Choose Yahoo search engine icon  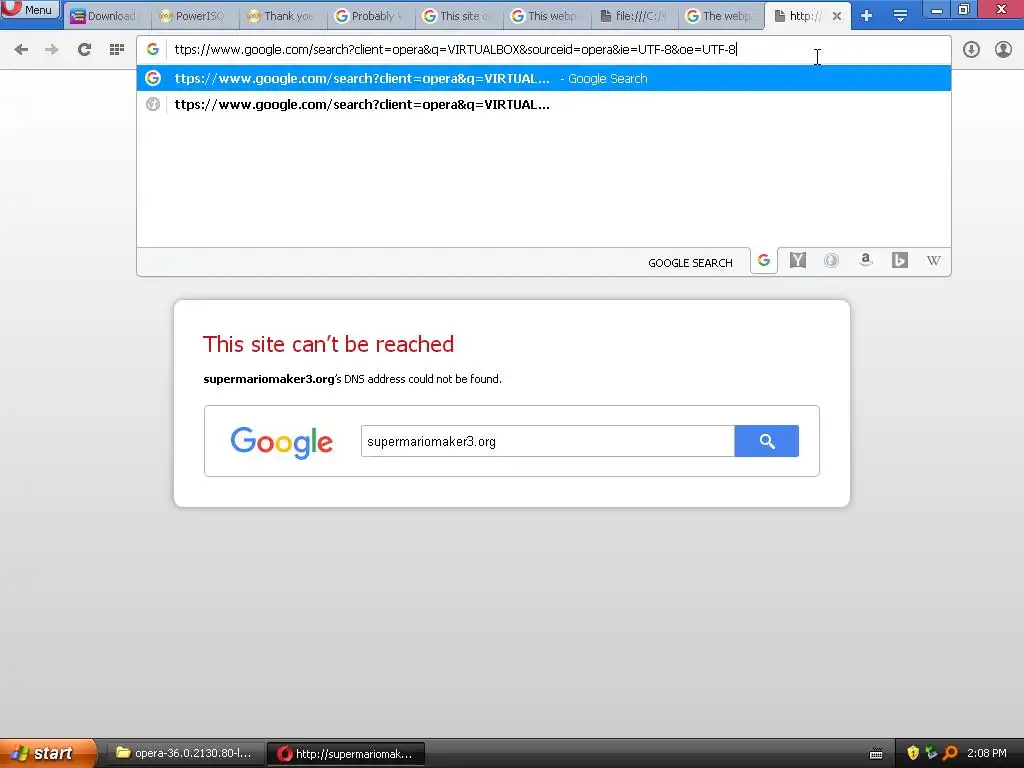[x=797, y=261]
